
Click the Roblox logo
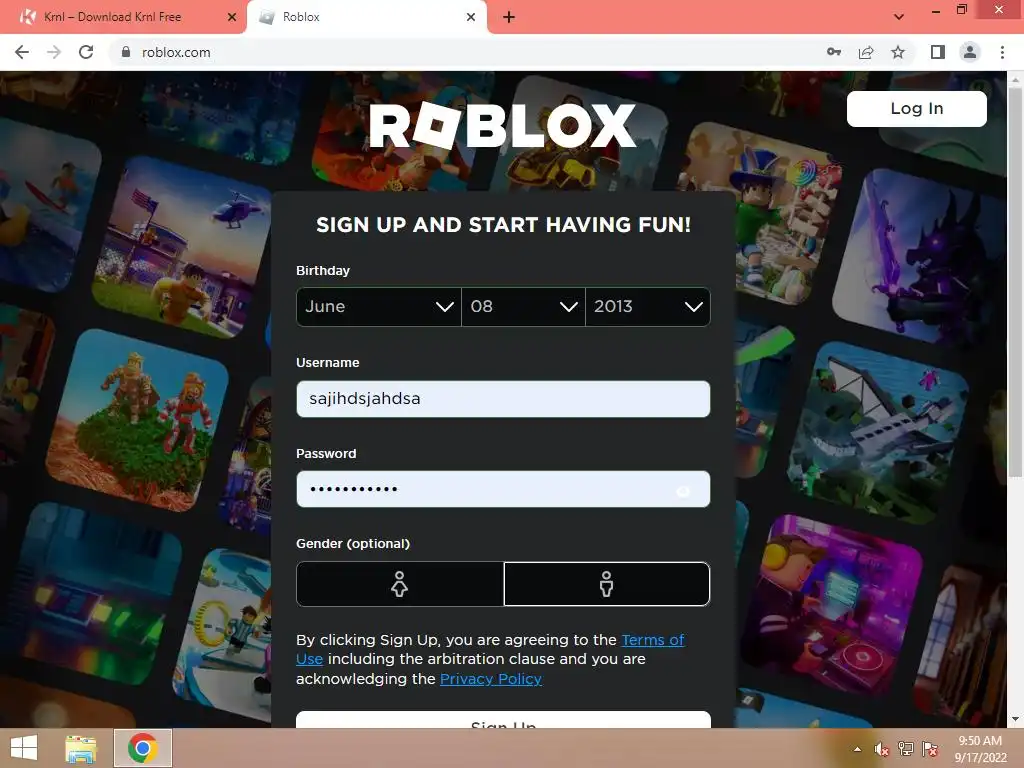[502, 126]
